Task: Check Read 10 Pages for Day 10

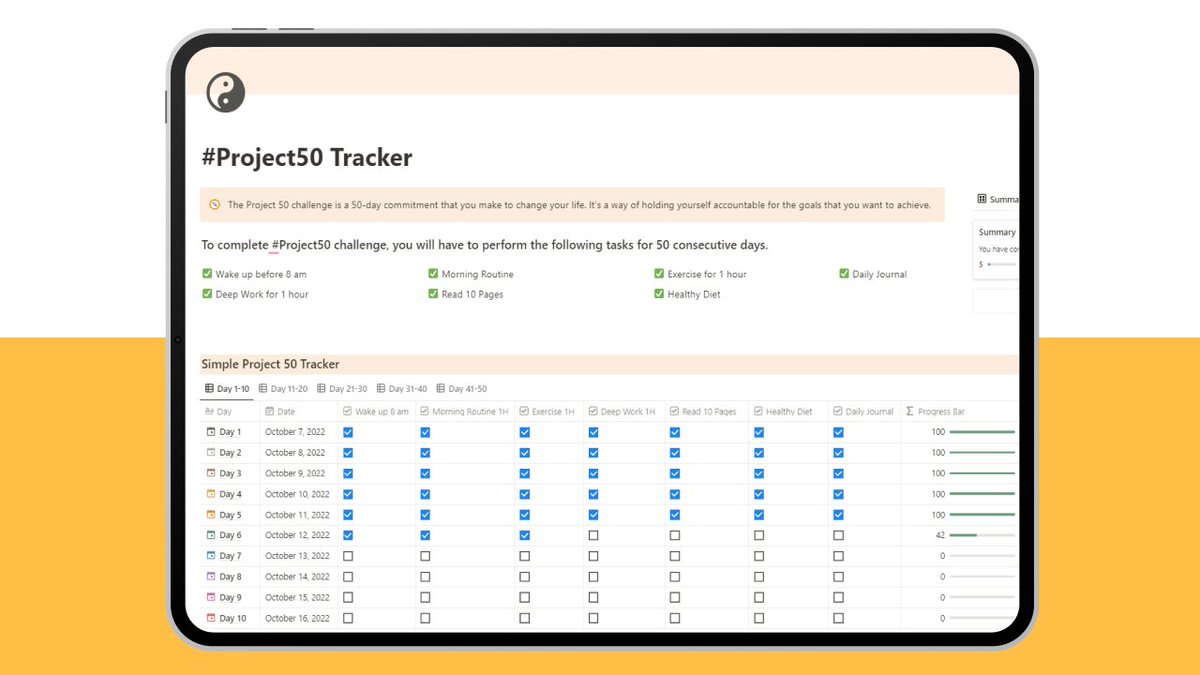Action: click(x=675, y=618)
